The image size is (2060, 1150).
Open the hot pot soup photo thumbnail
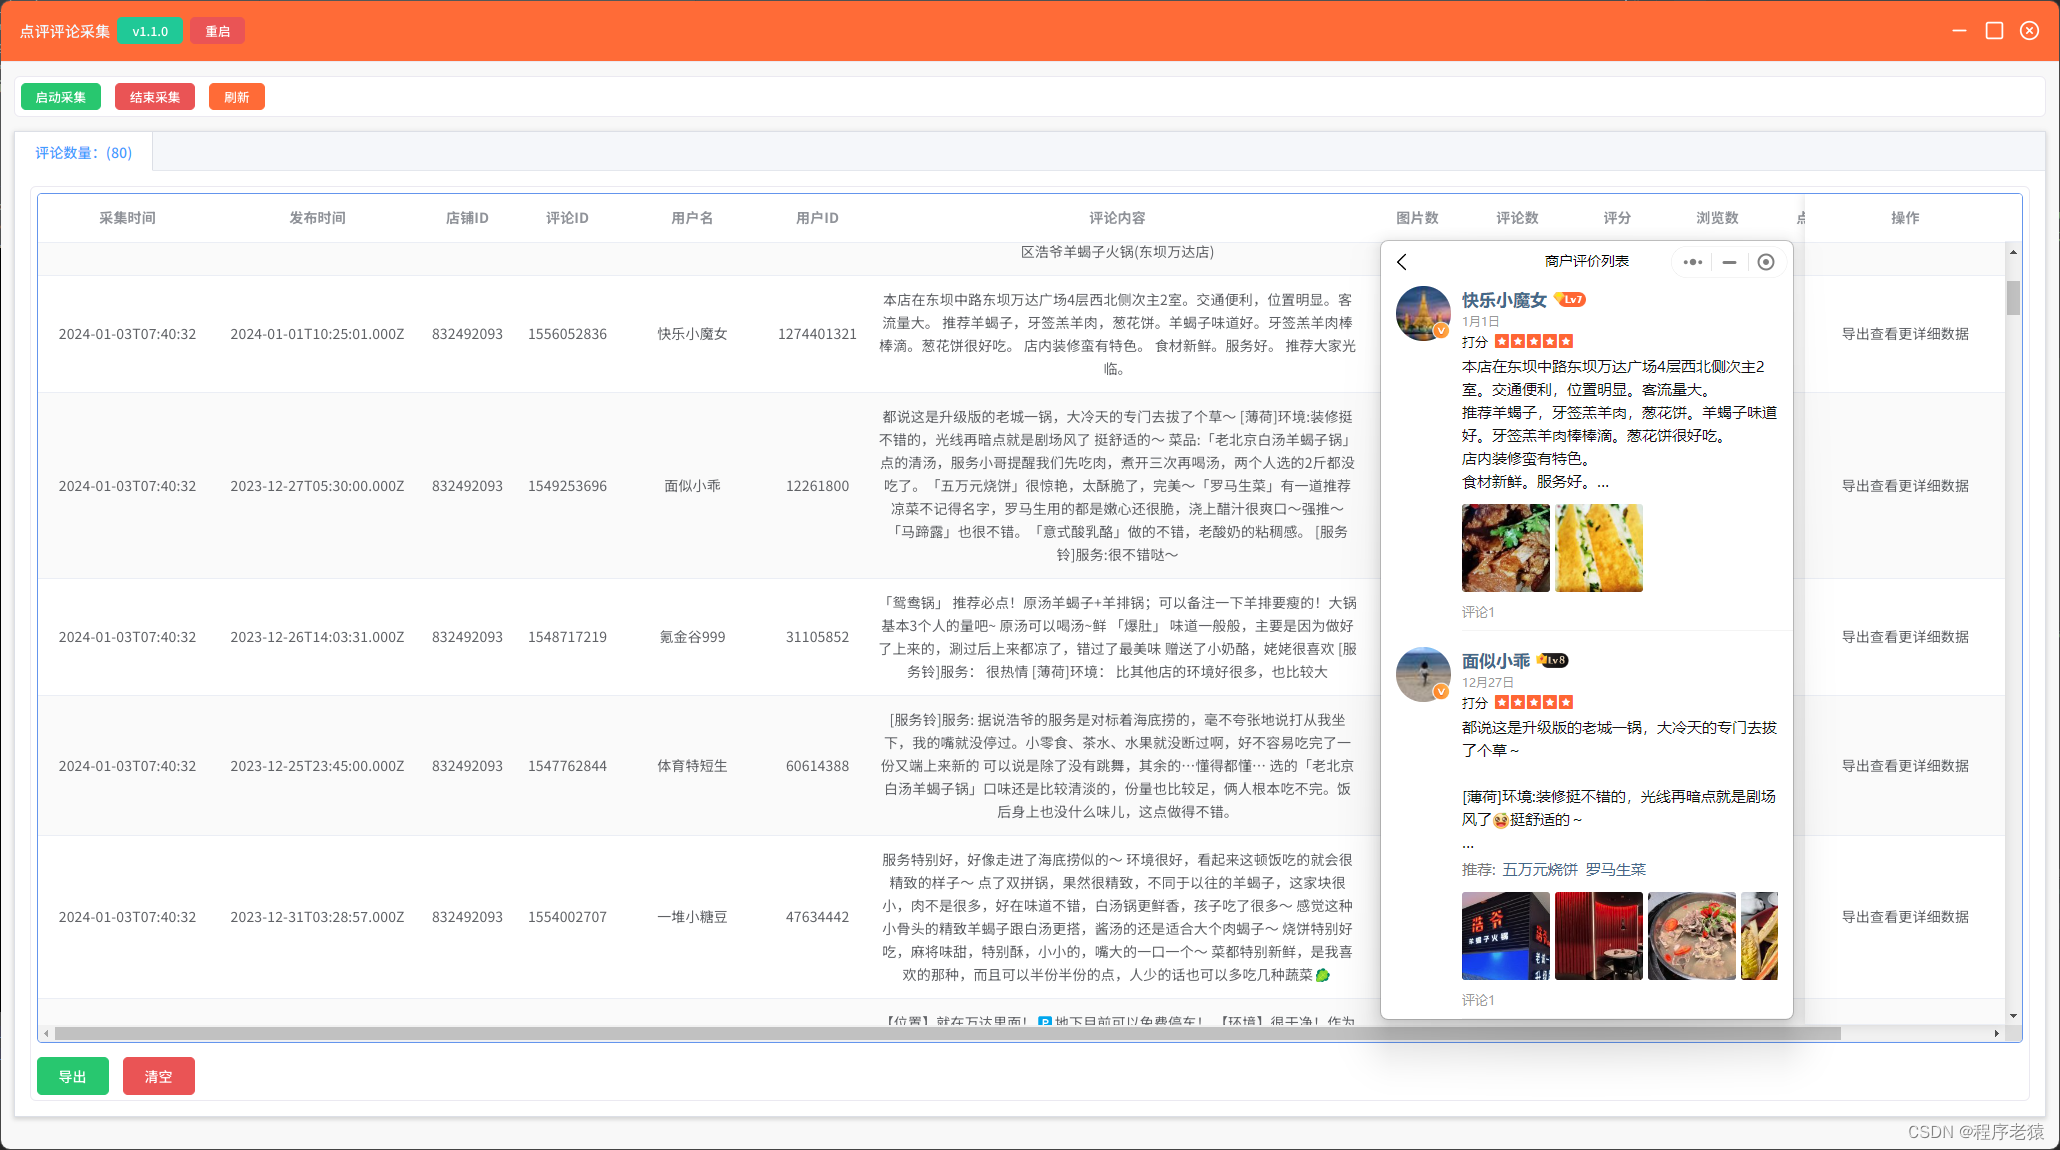[1691, 936]
